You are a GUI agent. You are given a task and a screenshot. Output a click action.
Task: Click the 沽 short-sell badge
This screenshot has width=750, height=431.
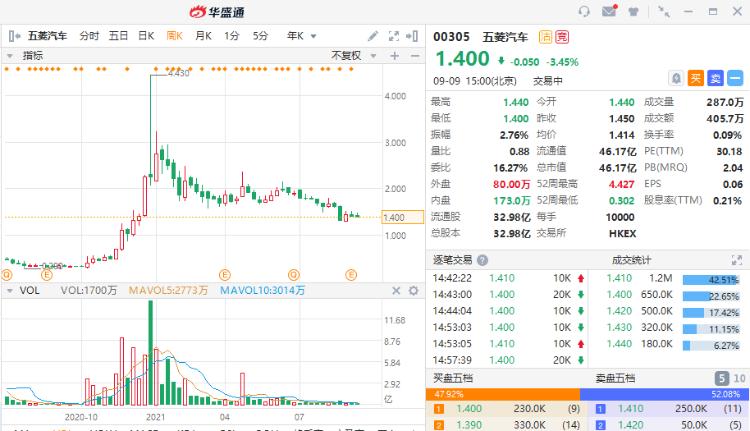(x=545, y=37)
